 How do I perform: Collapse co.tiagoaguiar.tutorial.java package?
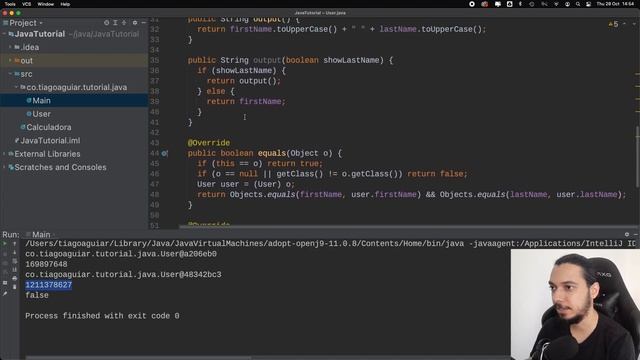click(16, 87)
